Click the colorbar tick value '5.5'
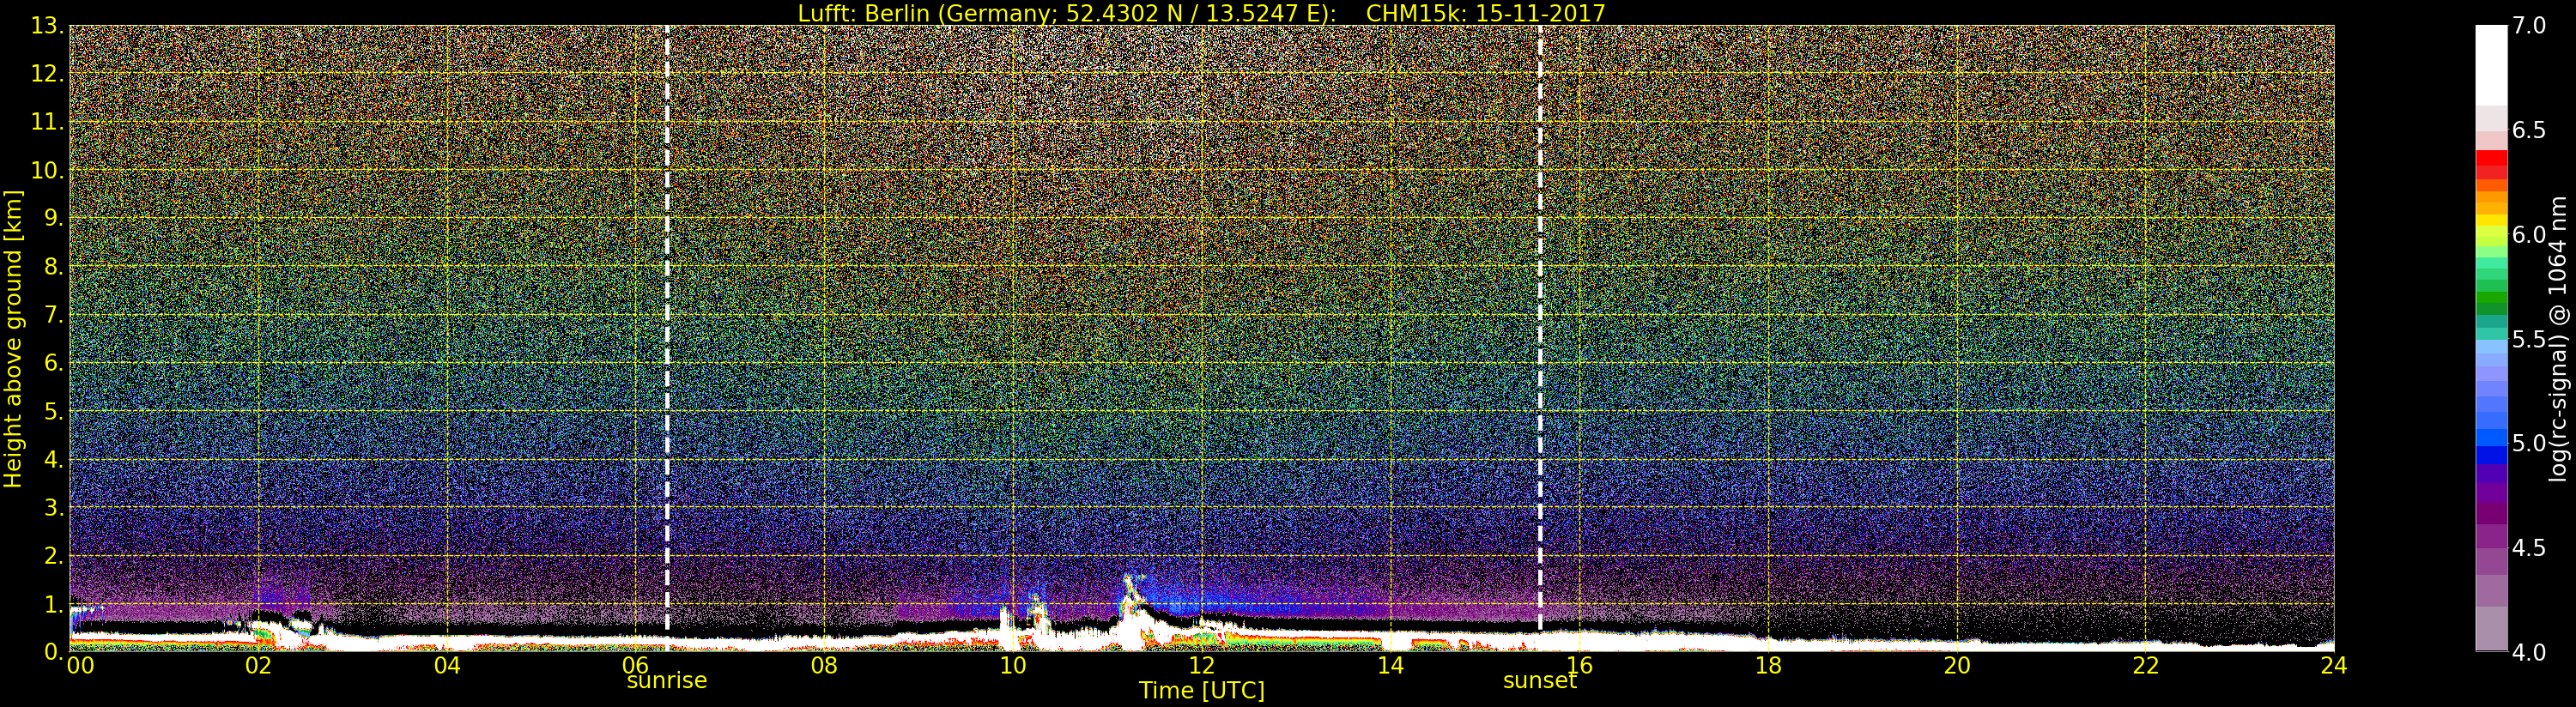This screenshot has width=2576, height=707. 2529,339
